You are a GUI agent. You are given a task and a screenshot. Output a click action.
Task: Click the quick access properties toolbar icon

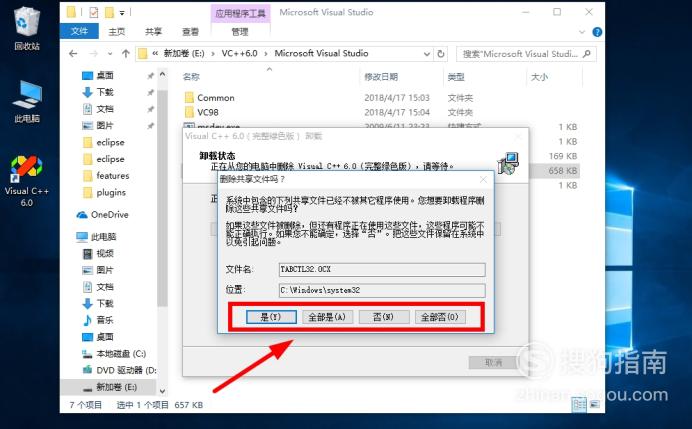pyautogui.click(x=94, y=12)
